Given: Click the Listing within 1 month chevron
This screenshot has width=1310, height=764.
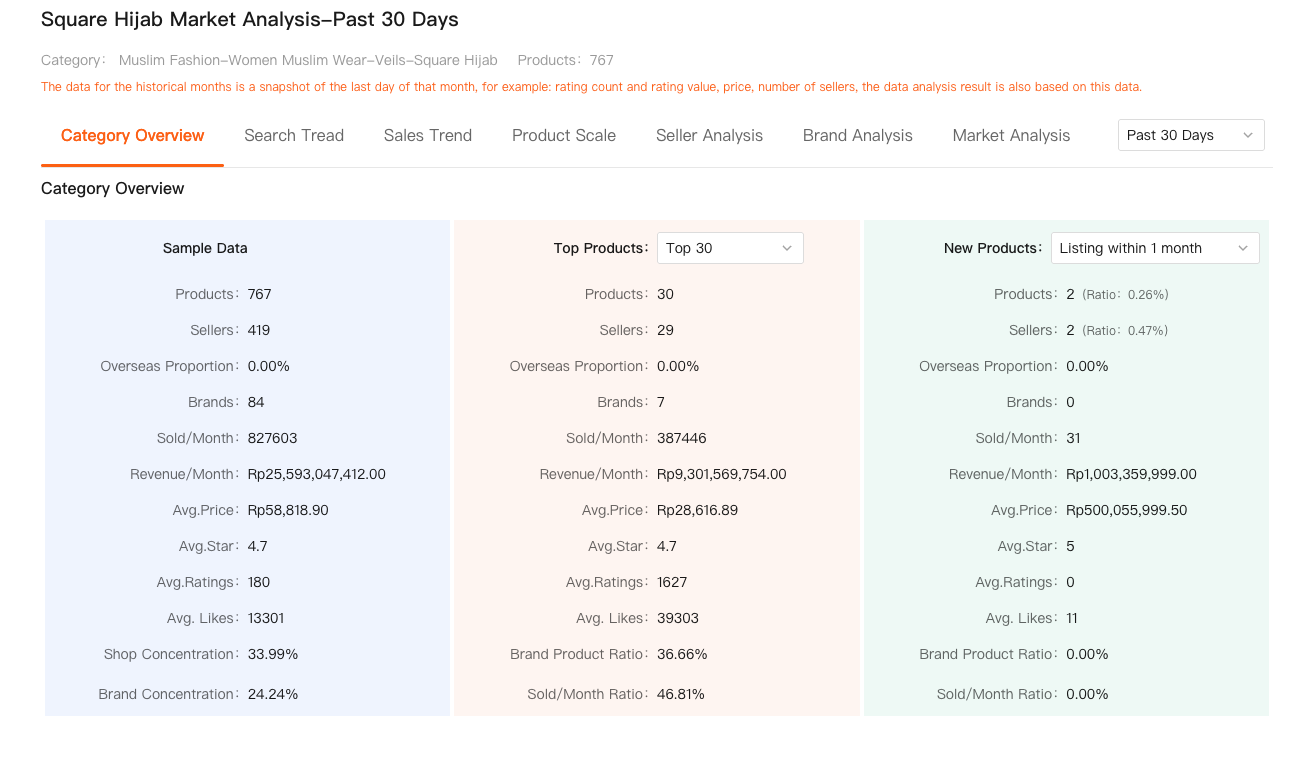Looking at the screenshot, I should 1242,248.
